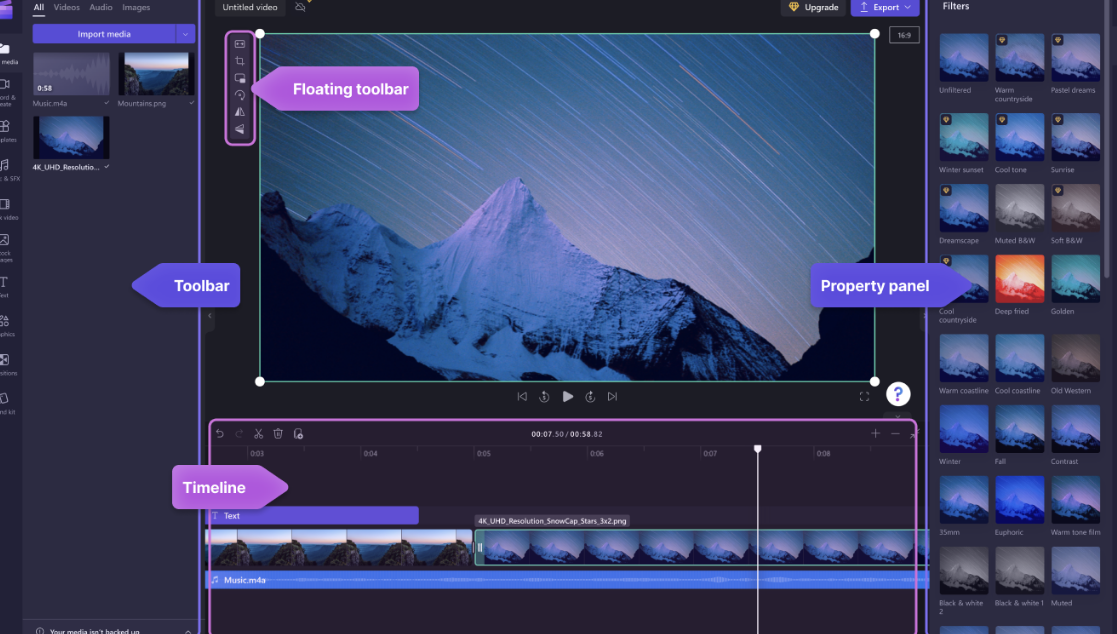Play the video preview

click(x=567, y=397)
